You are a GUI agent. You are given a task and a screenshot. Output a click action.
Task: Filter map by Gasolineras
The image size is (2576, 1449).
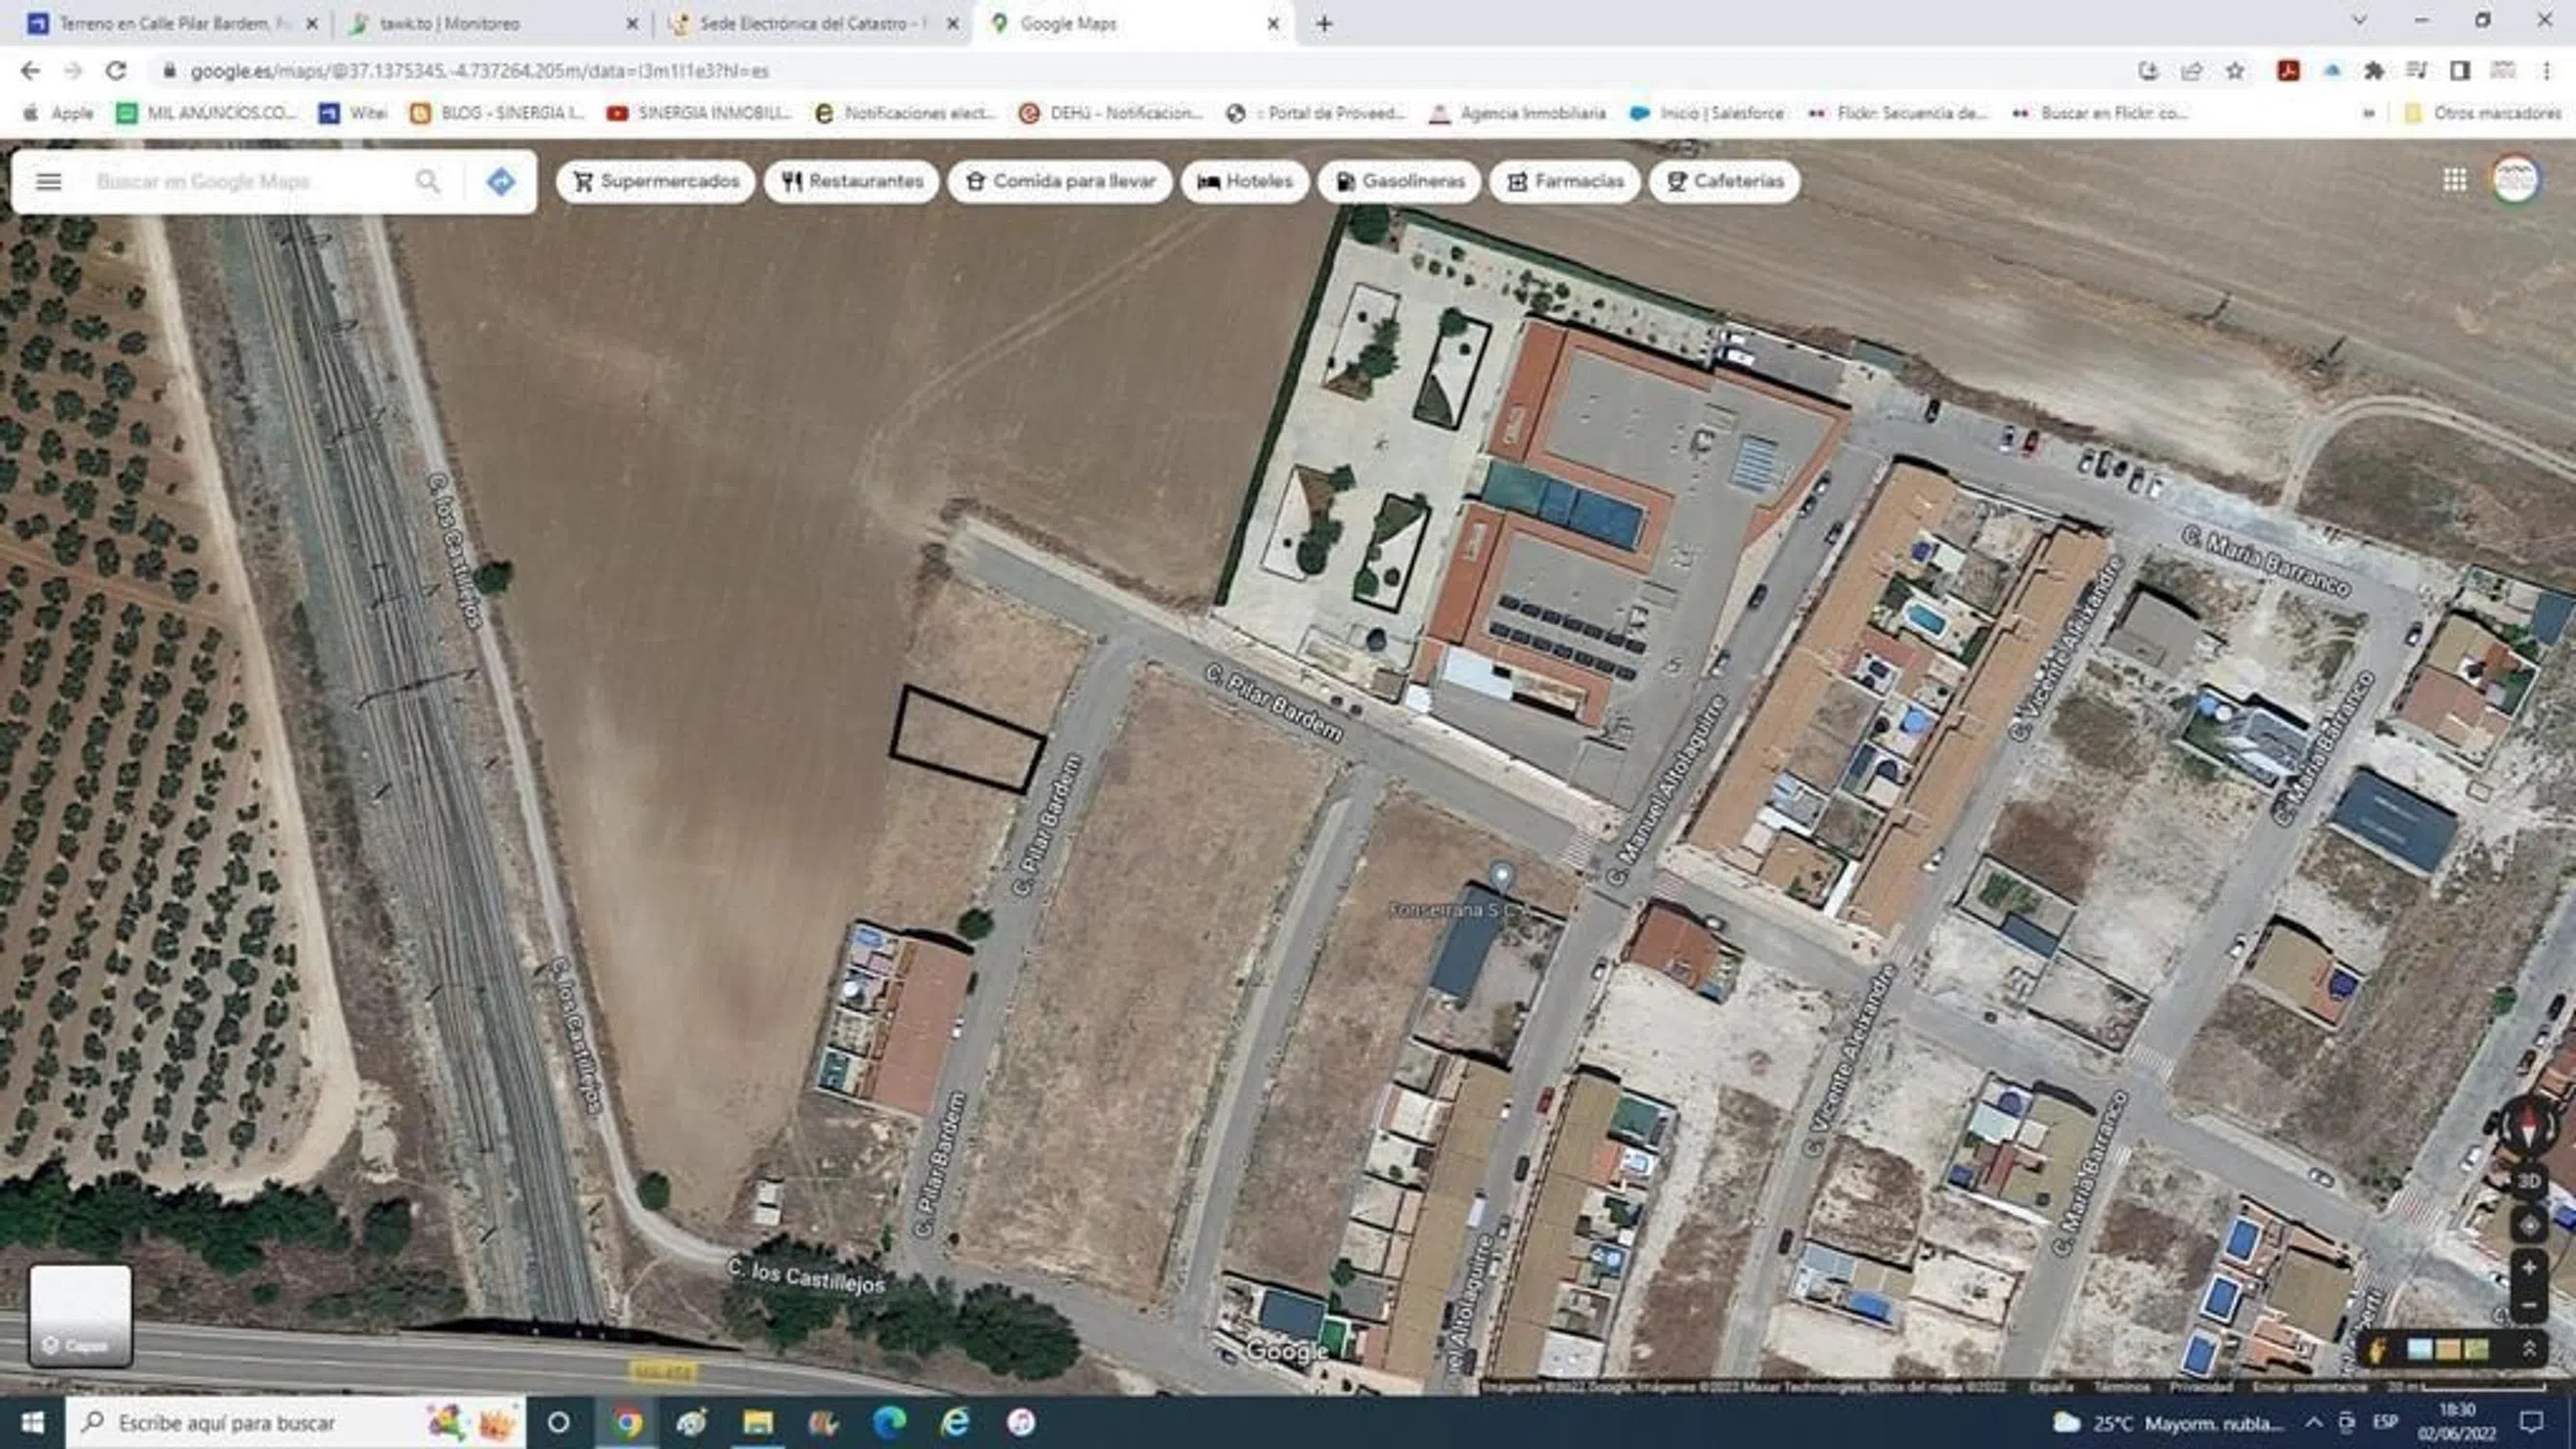(1398, 181)
